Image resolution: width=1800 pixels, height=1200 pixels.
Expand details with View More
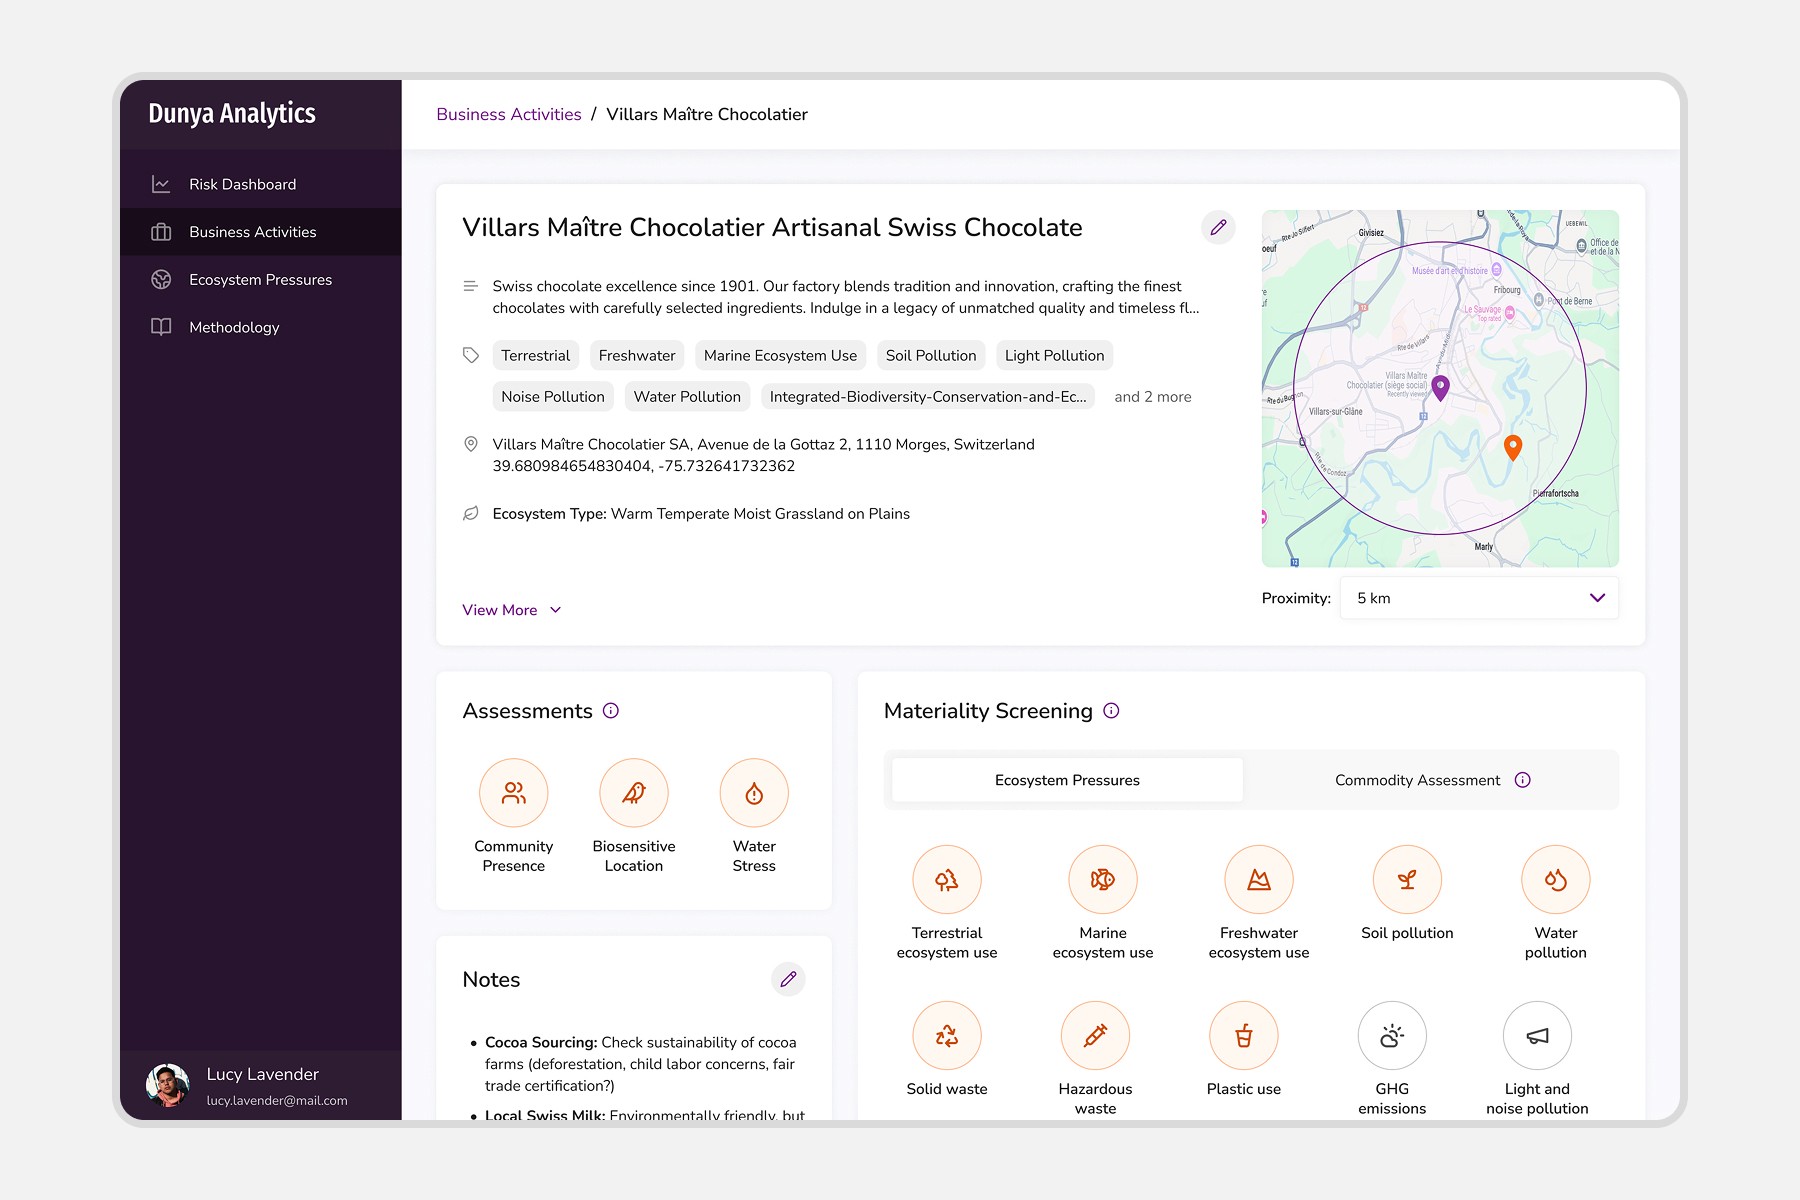pyautogui.click(x=512, y=610)
